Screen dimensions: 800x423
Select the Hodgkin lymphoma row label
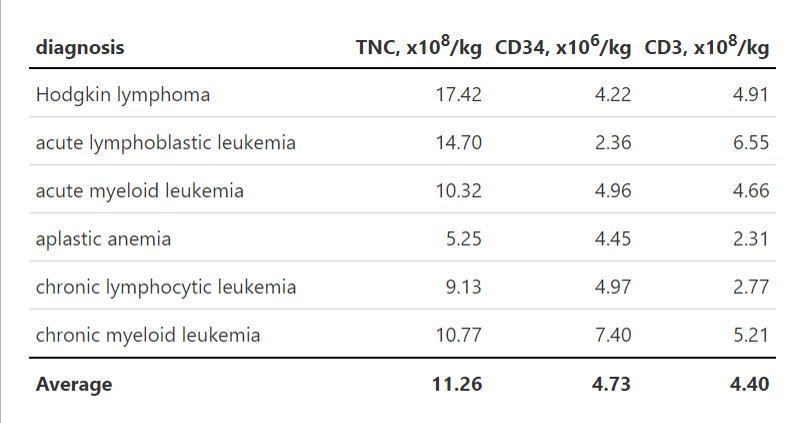[122, 95]
